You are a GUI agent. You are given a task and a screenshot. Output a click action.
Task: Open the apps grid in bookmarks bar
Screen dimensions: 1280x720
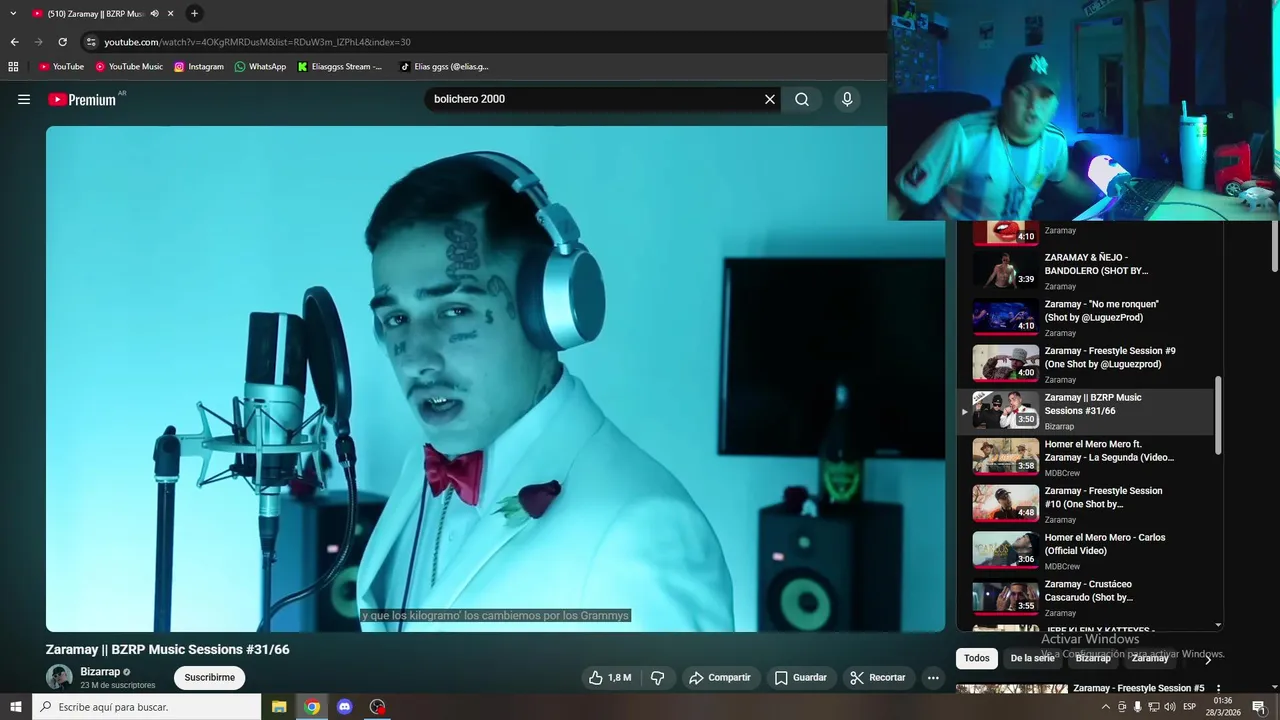point(13,67)
